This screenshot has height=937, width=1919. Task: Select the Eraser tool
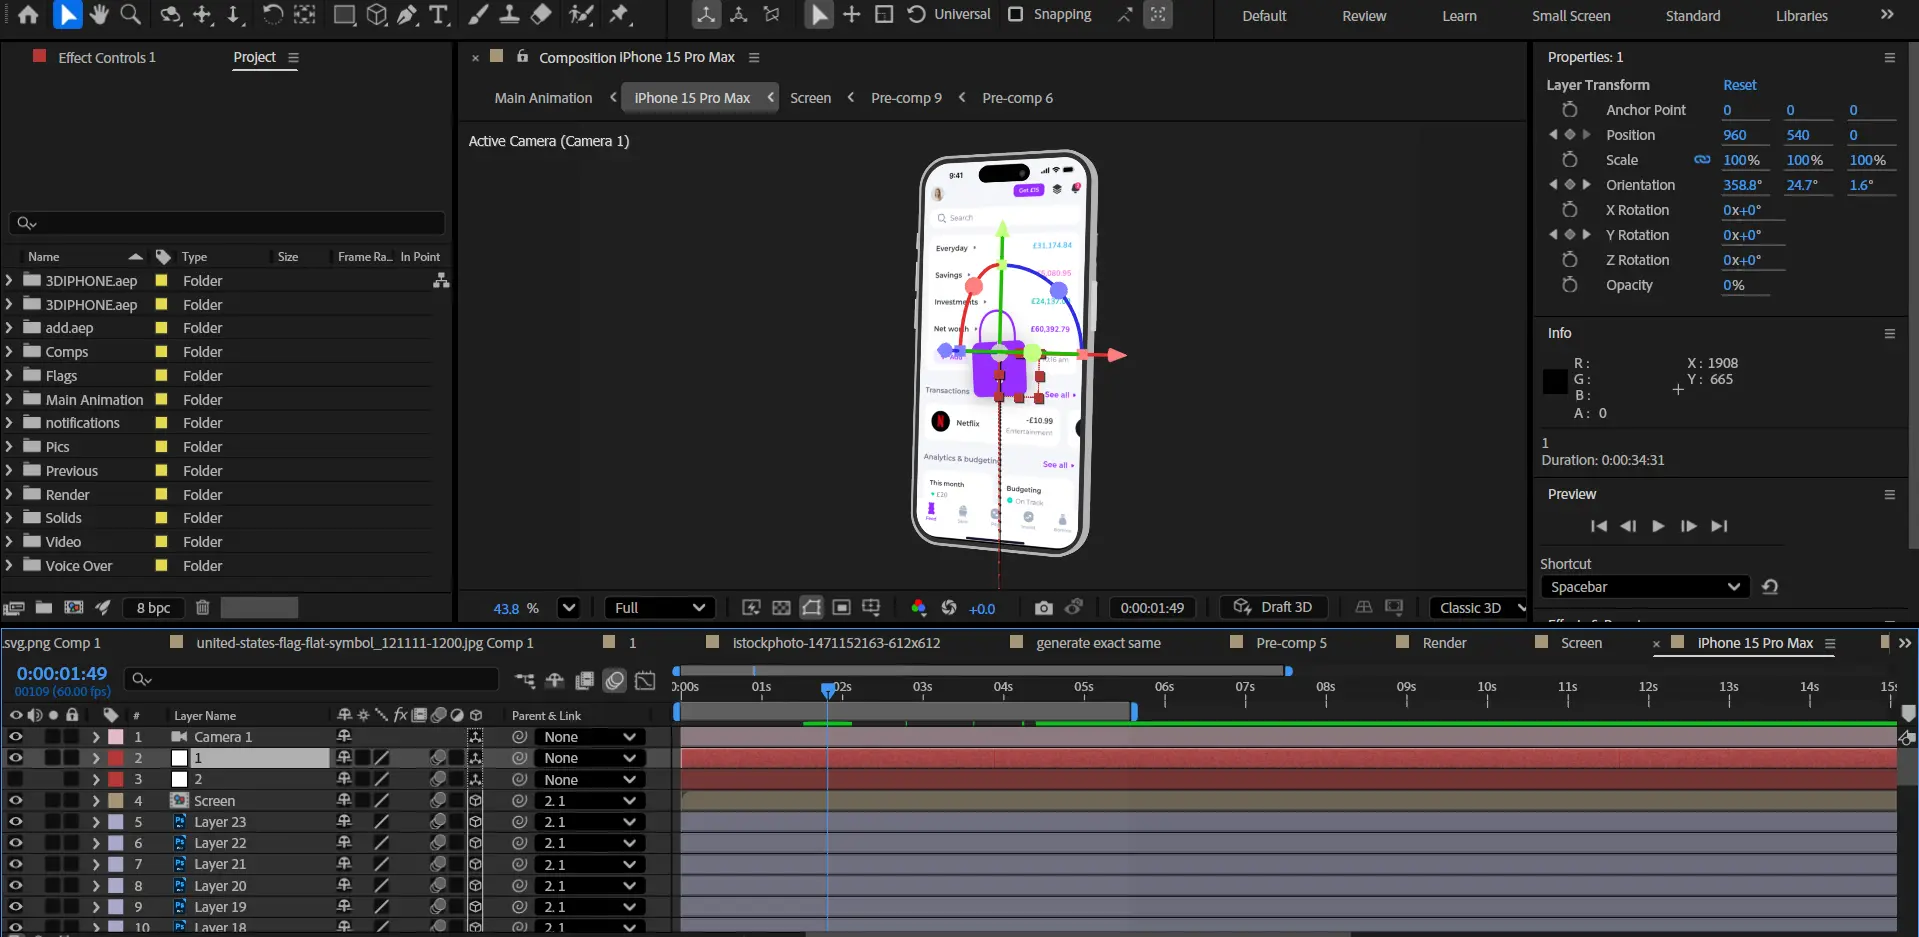[x=541, y=15]
